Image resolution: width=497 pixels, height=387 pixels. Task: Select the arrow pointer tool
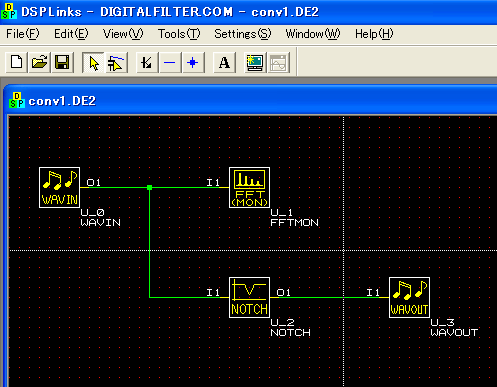pyautogui.click(x=93, y=62)
